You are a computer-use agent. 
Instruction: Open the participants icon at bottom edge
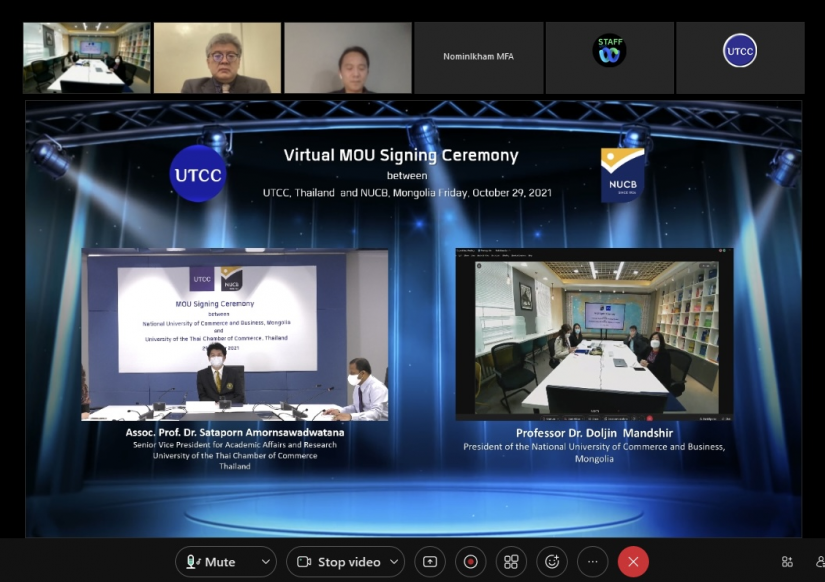pos(820,562)
